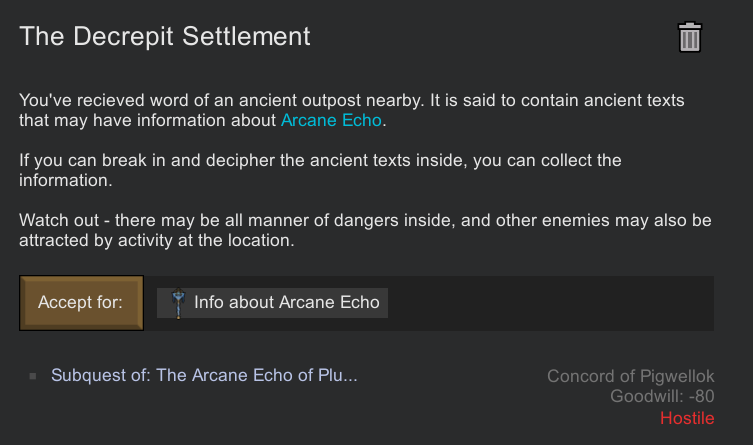Click the small bullet before Subquest
The image size is (753, 445).
coord(33,377)
